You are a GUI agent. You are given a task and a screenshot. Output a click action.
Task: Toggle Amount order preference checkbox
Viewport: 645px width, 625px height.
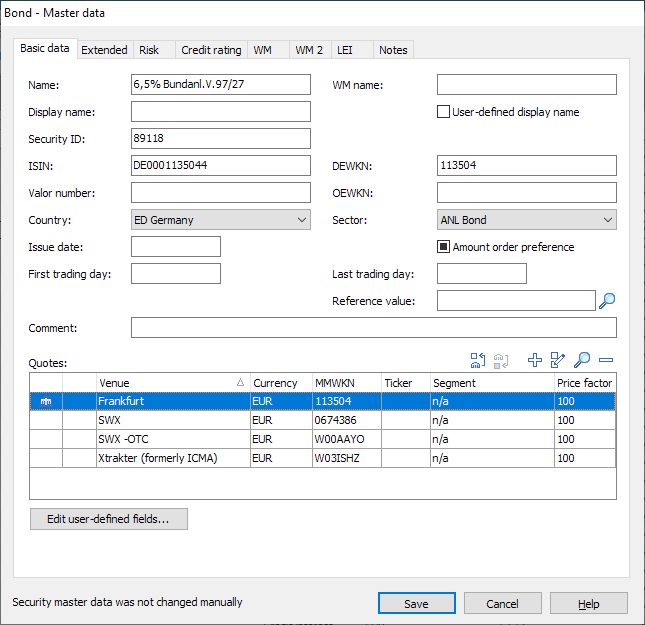tap(444, 247)
